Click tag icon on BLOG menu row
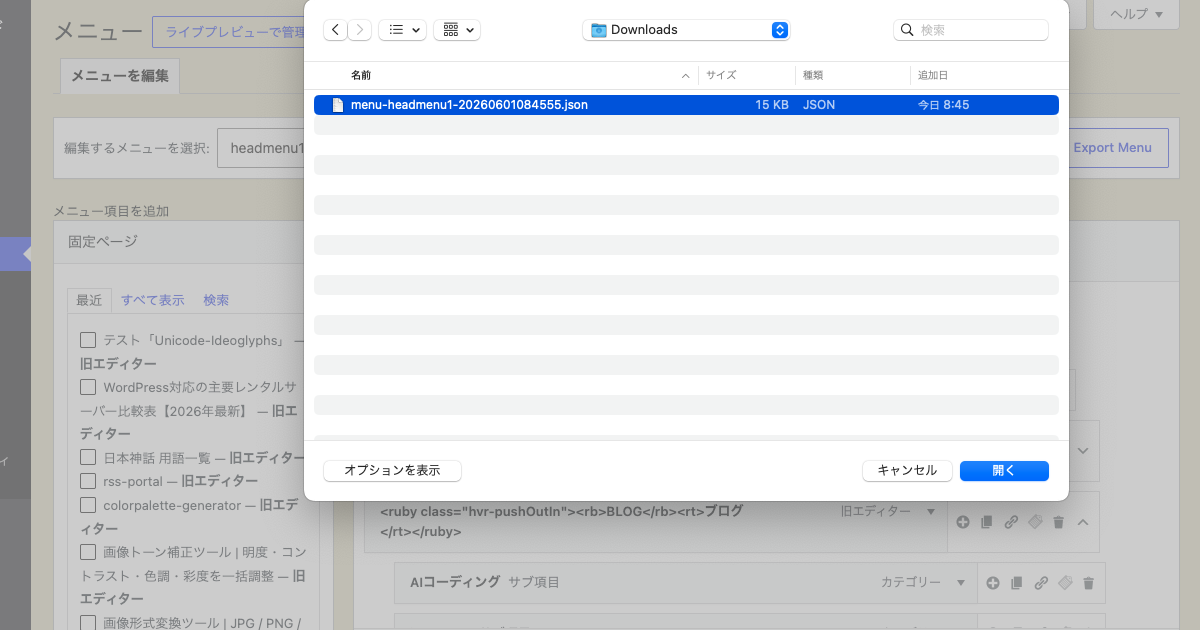 pyautogui.click(x=1035, y=522)
